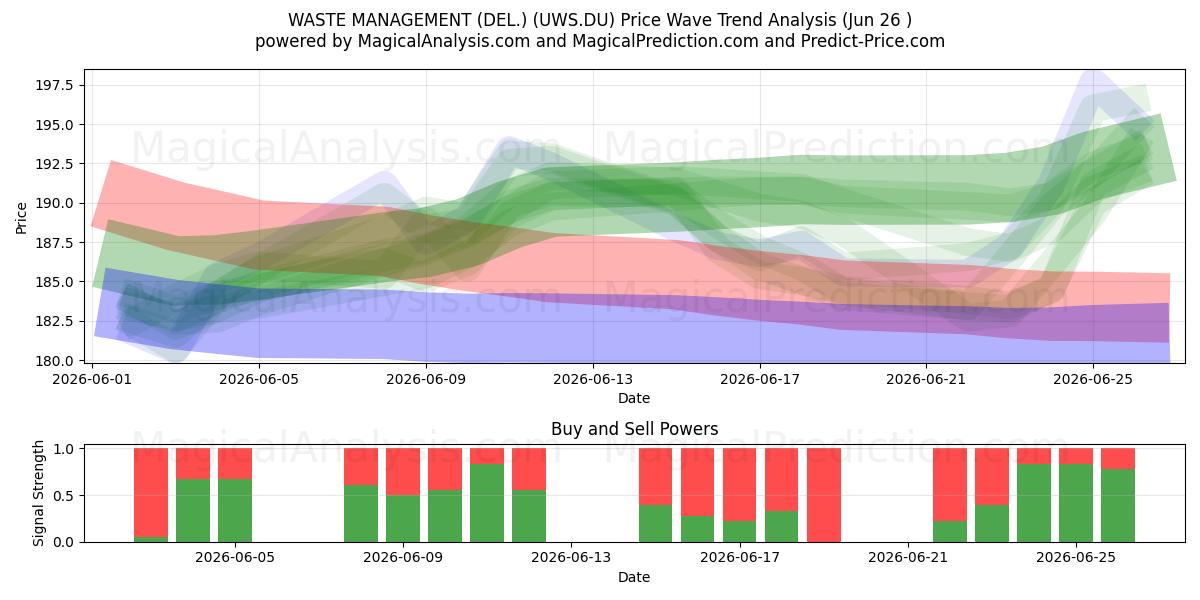
Task: Click the 187.5 price axis tick label
Action: point(55,243)
